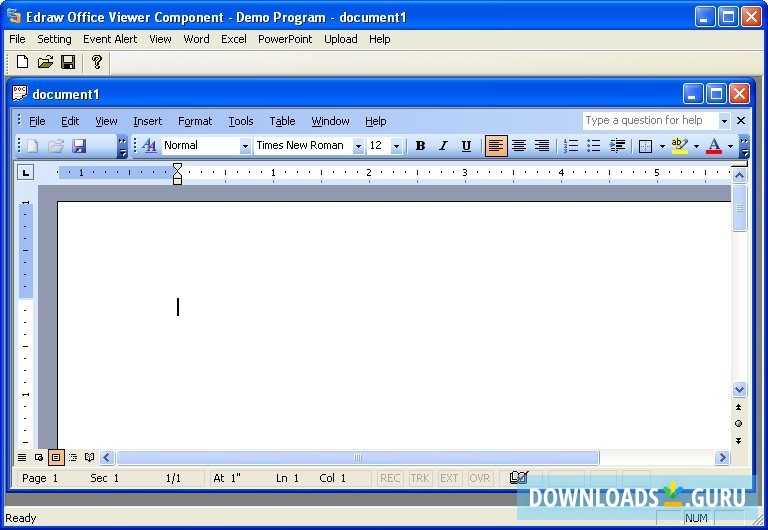The height and width of the screenshot is (530, 768).
Task: Open Word's Tools menu
Action: (x=240, y=121)
